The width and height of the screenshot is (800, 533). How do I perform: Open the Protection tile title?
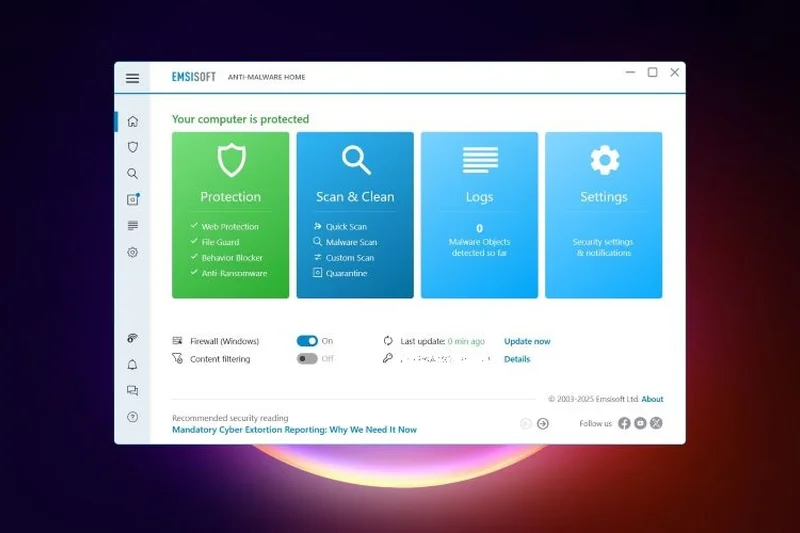coord(231,196)
